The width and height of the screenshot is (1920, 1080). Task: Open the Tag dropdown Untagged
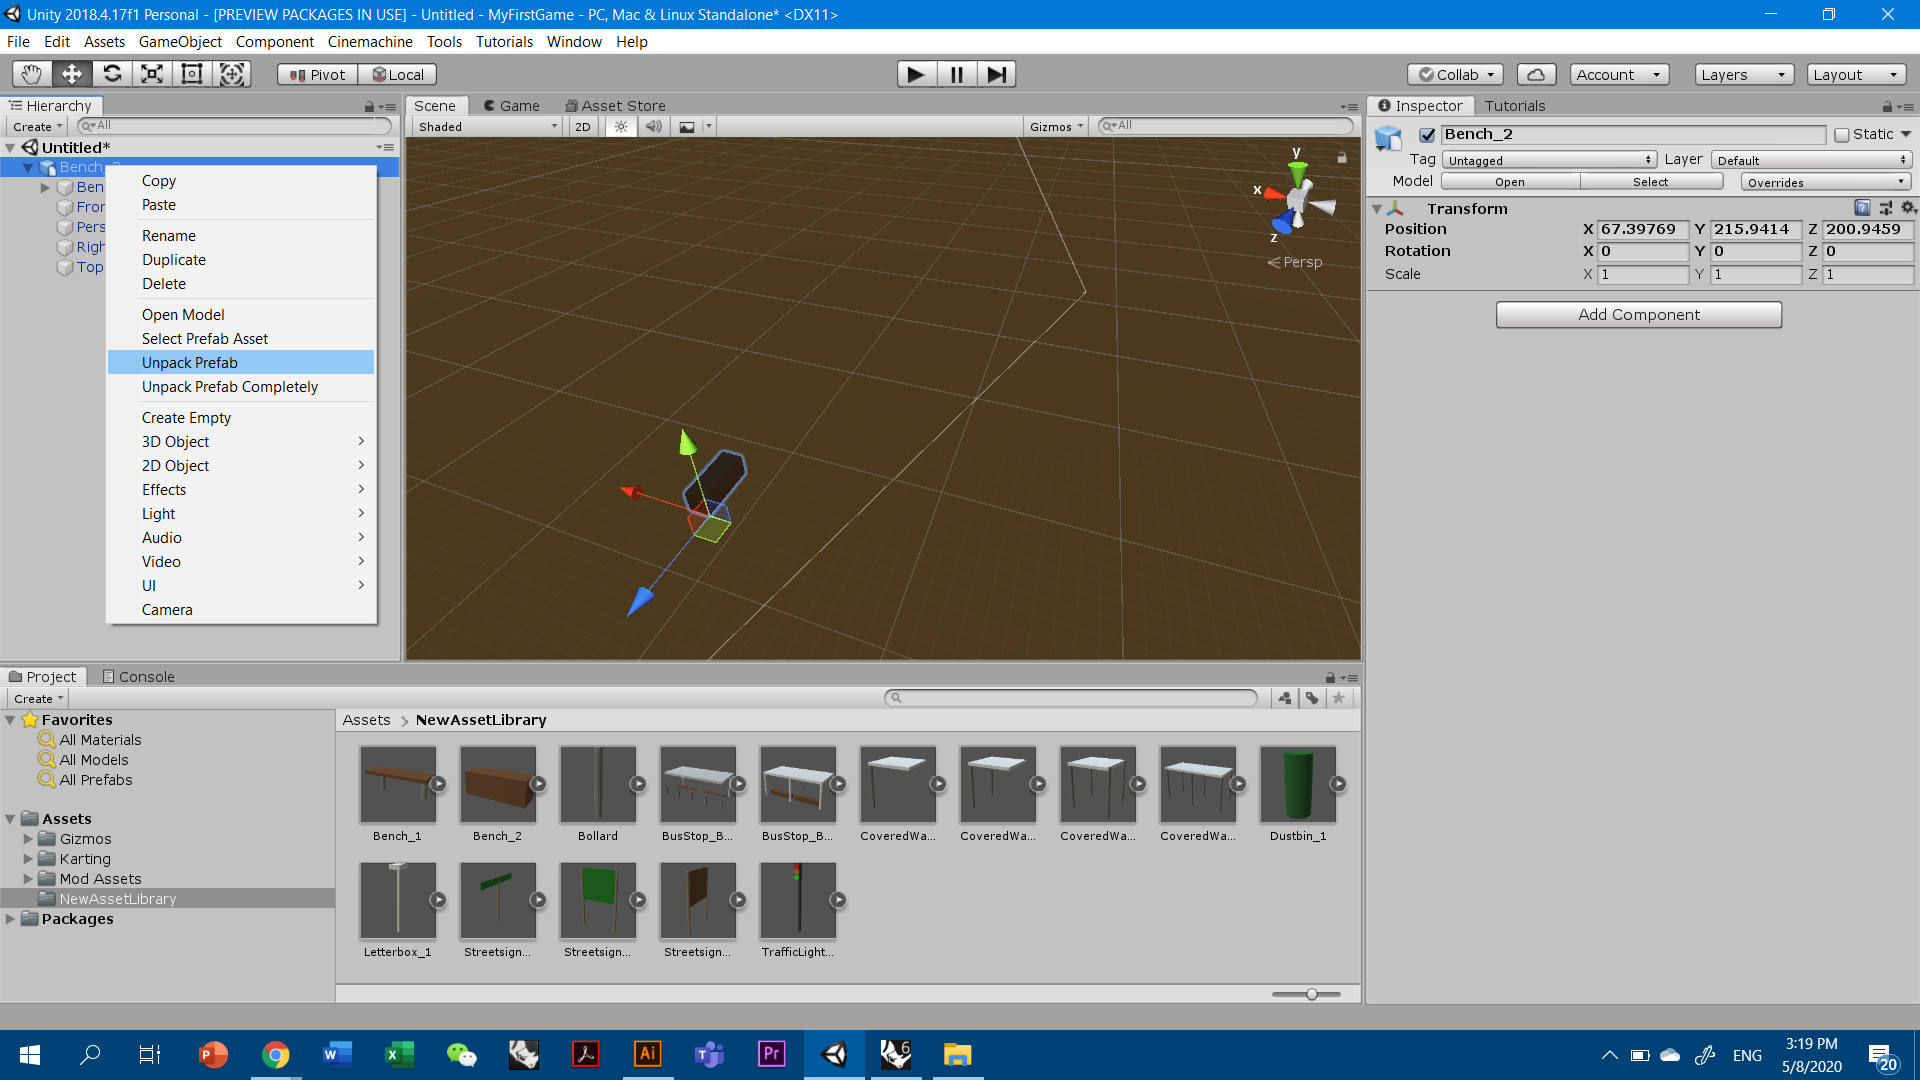point(1549,160)
